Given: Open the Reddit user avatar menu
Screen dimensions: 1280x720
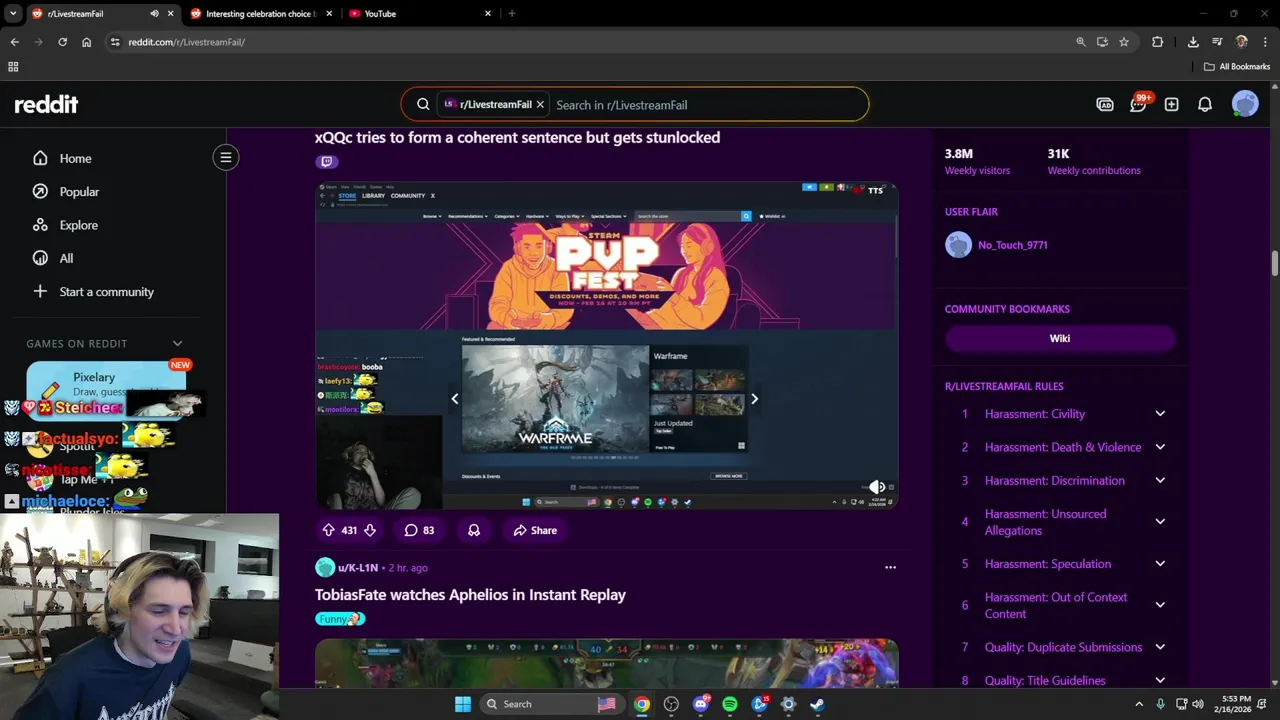Looking at the screenshot, I should pyautogui.click(x=1245, y=104).
